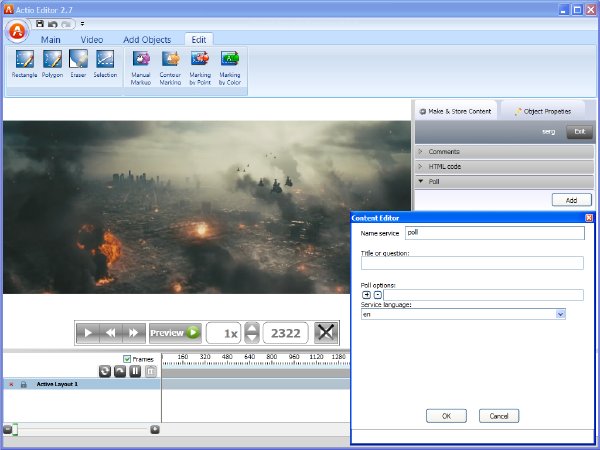The image size is (600, 450).
Task: Confirm with OK in Content Editor
Action: tap(446, 416)
